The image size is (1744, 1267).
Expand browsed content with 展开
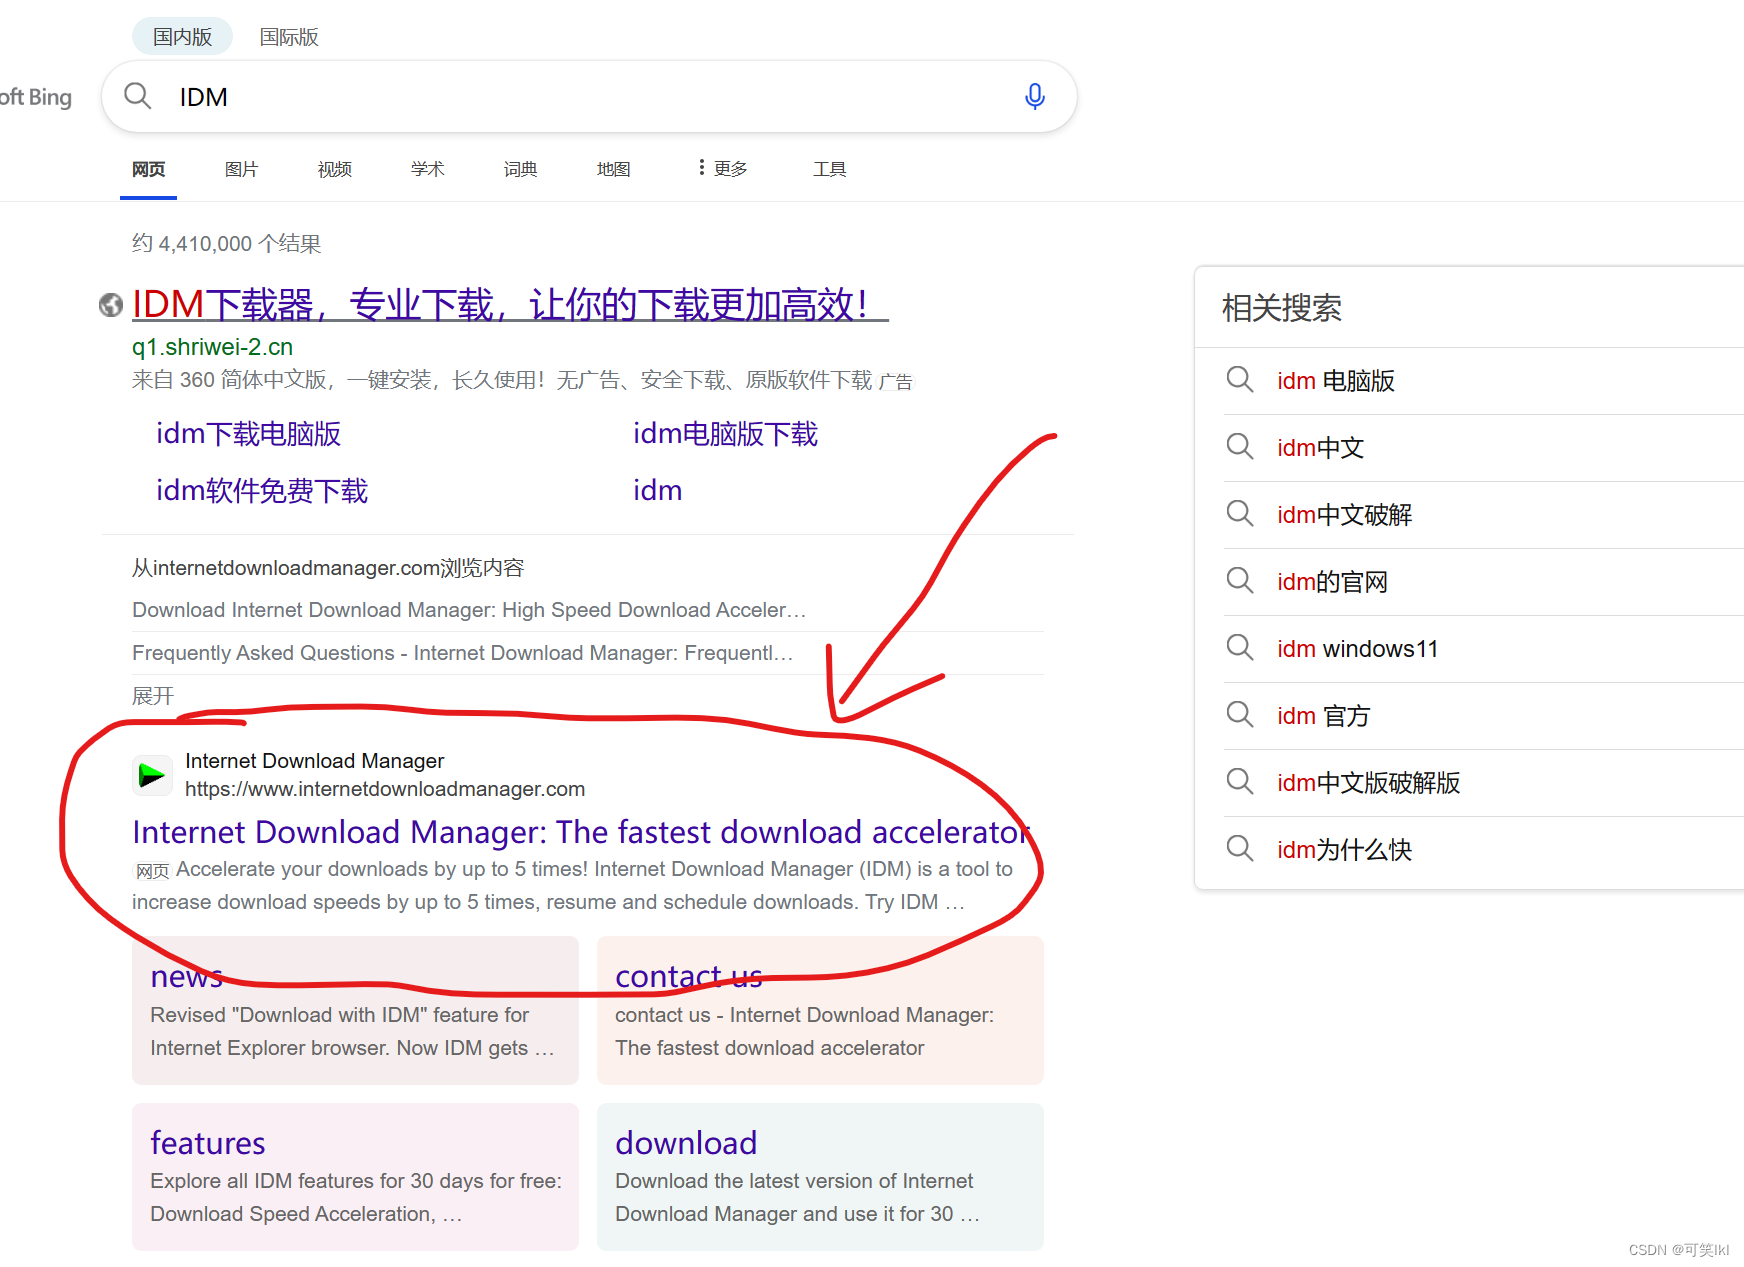coord(153,695)
